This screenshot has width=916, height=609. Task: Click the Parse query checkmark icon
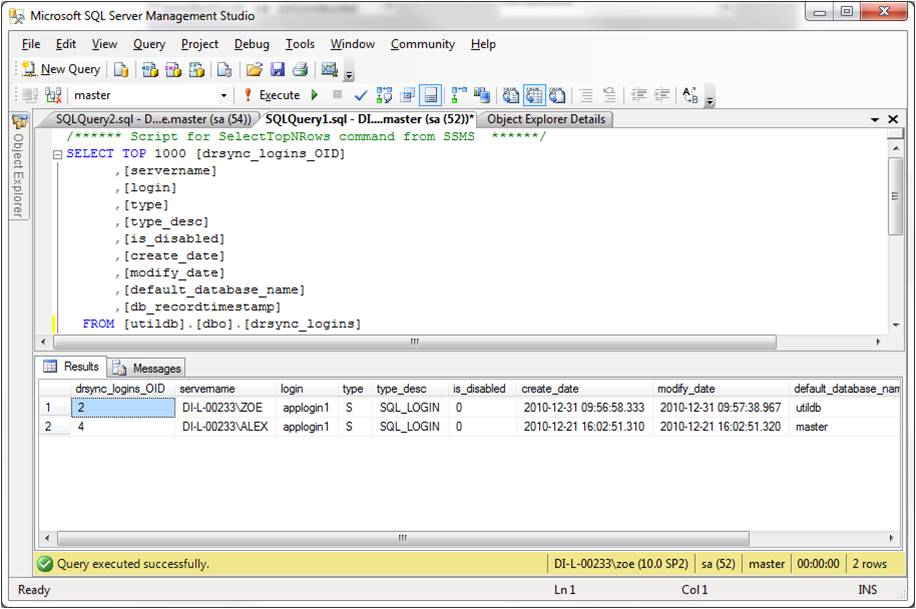(361, 95)
